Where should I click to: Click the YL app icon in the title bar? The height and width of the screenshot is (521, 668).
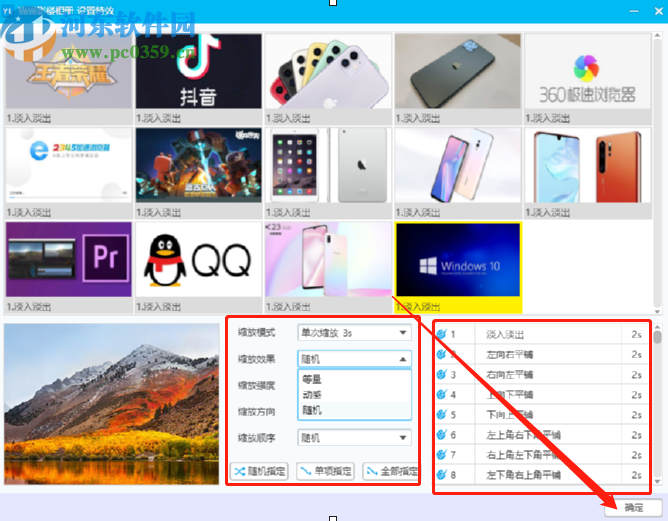(x=7, y=12)
